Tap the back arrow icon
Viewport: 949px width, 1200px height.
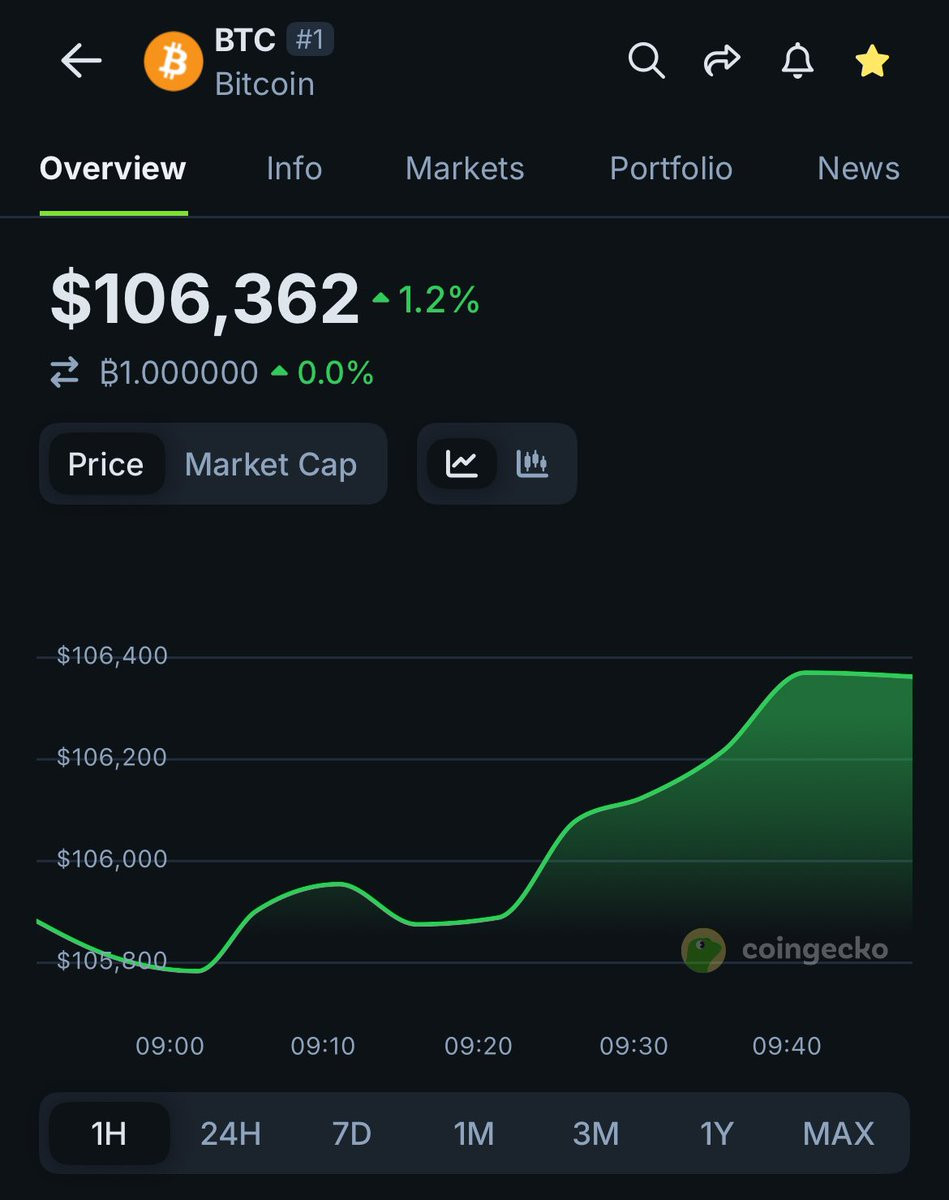(81, 61)
